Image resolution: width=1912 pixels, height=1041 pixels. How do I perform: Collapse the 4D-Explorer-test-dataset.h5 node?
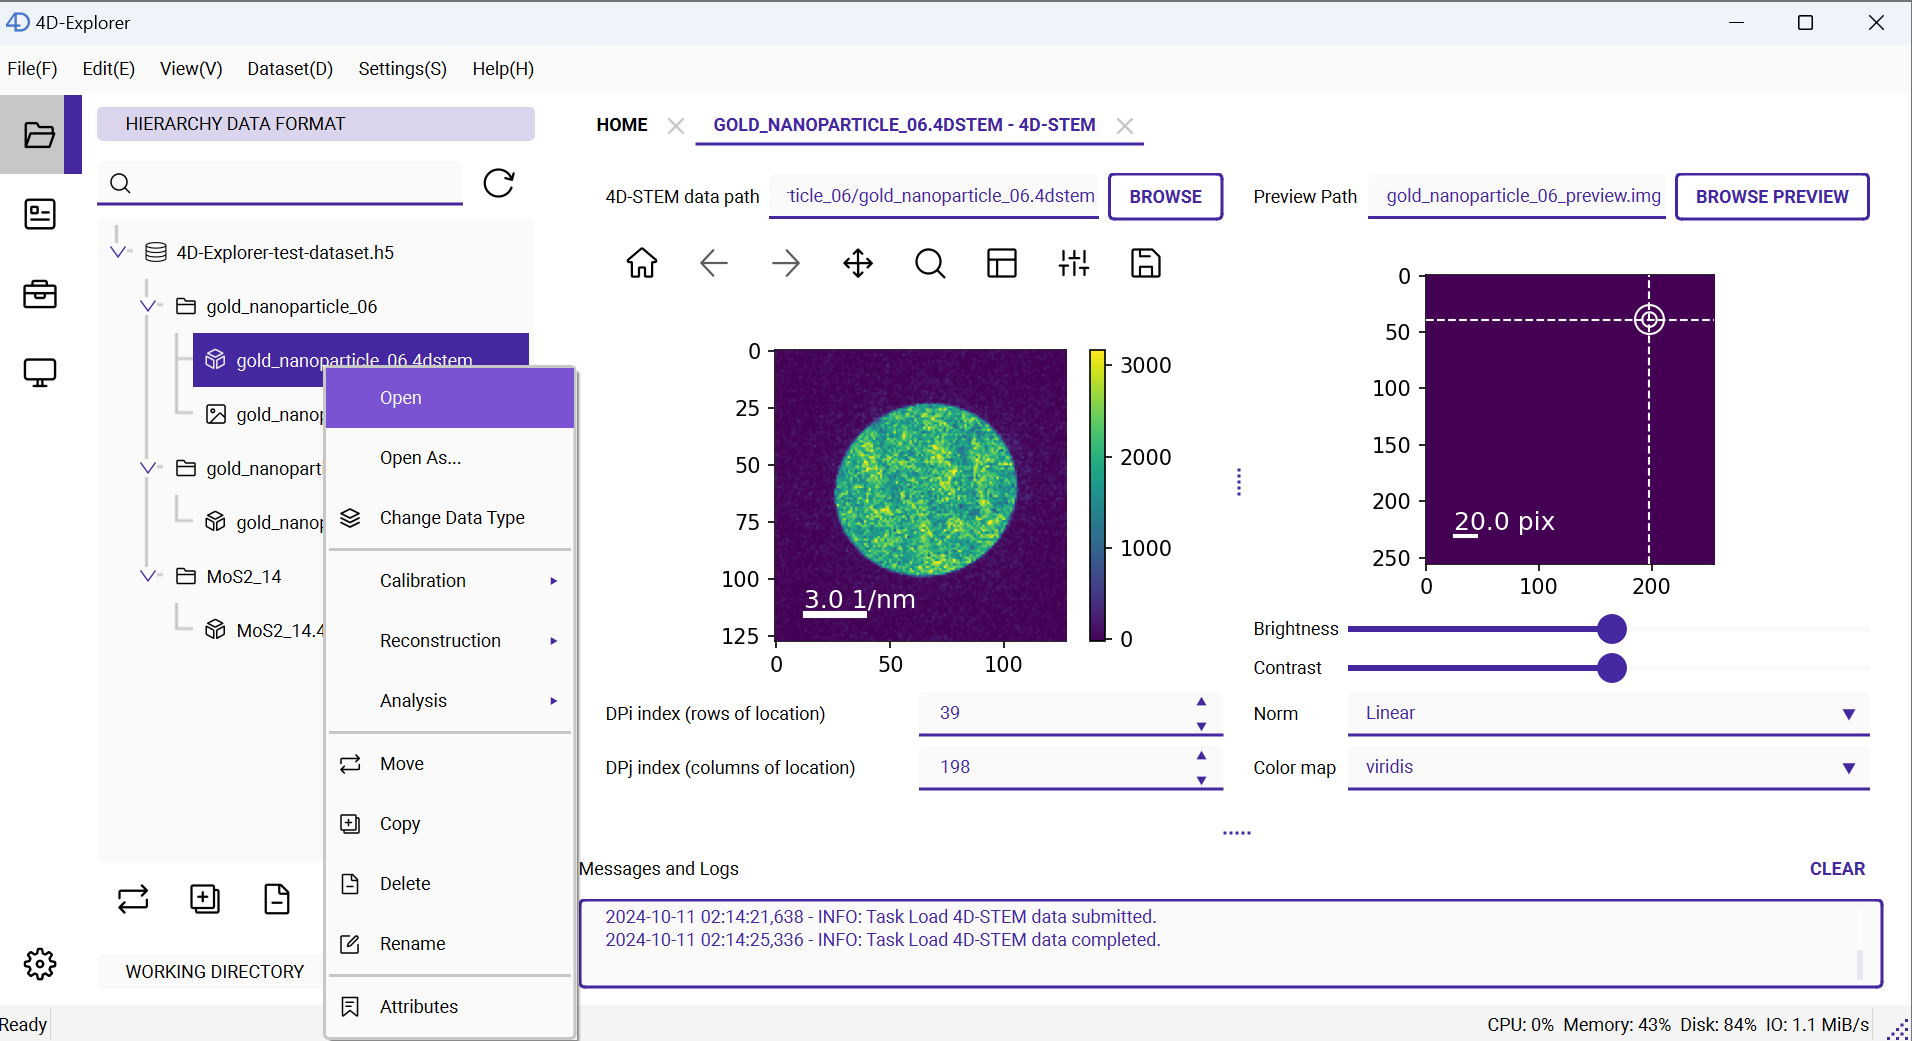coord(119,252)
